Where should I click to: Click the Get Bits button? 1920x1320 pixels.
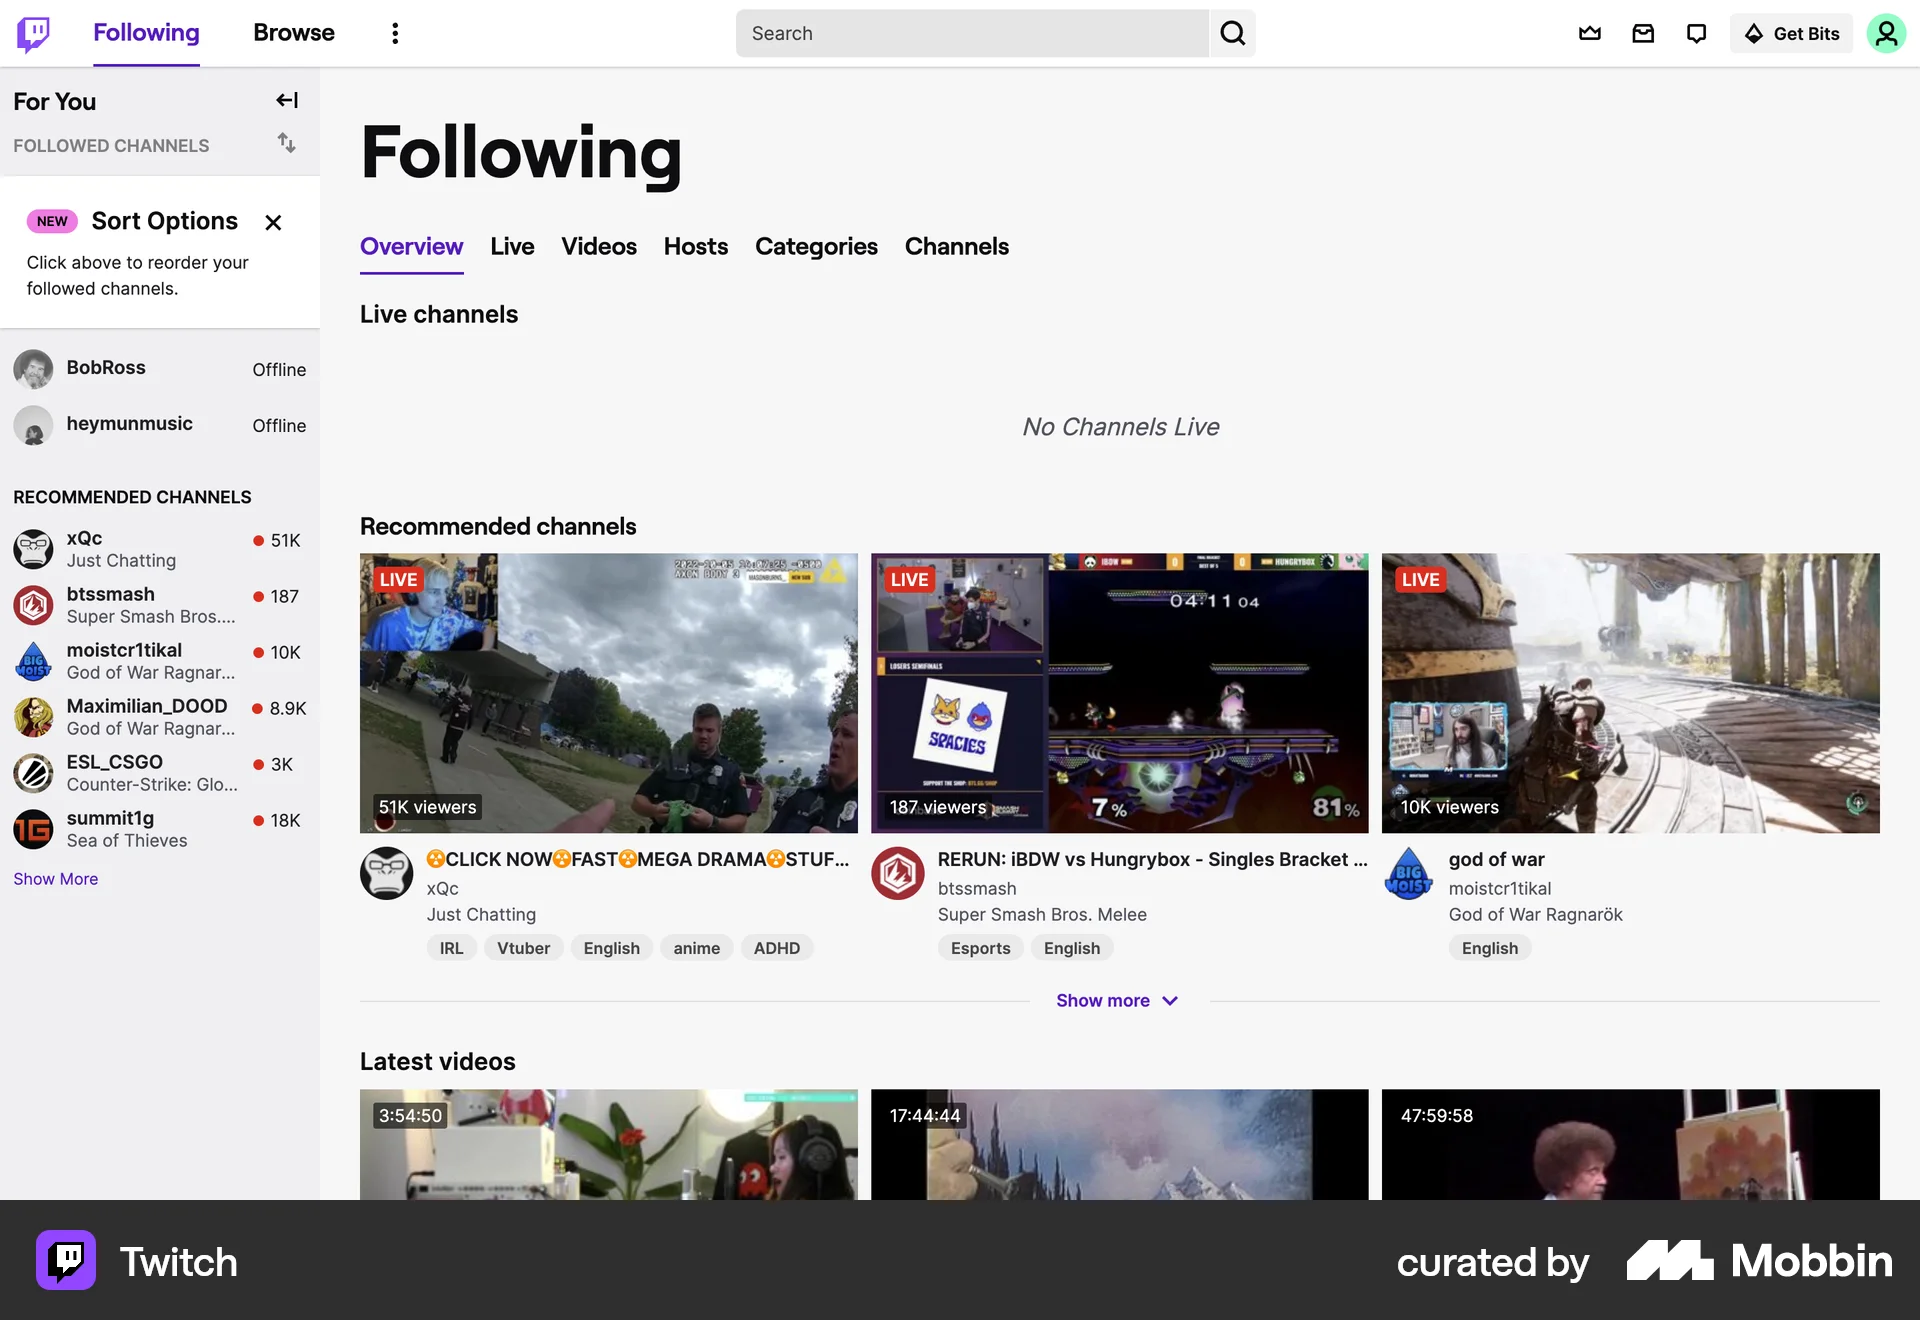[1790, 33]
